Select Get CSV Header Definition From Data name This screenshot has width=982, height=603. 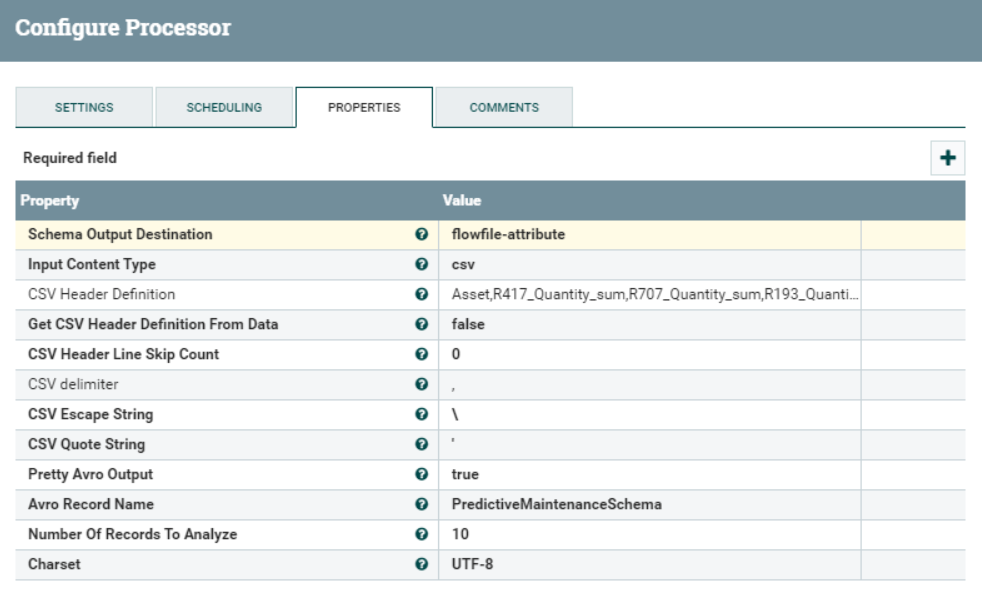153,324
